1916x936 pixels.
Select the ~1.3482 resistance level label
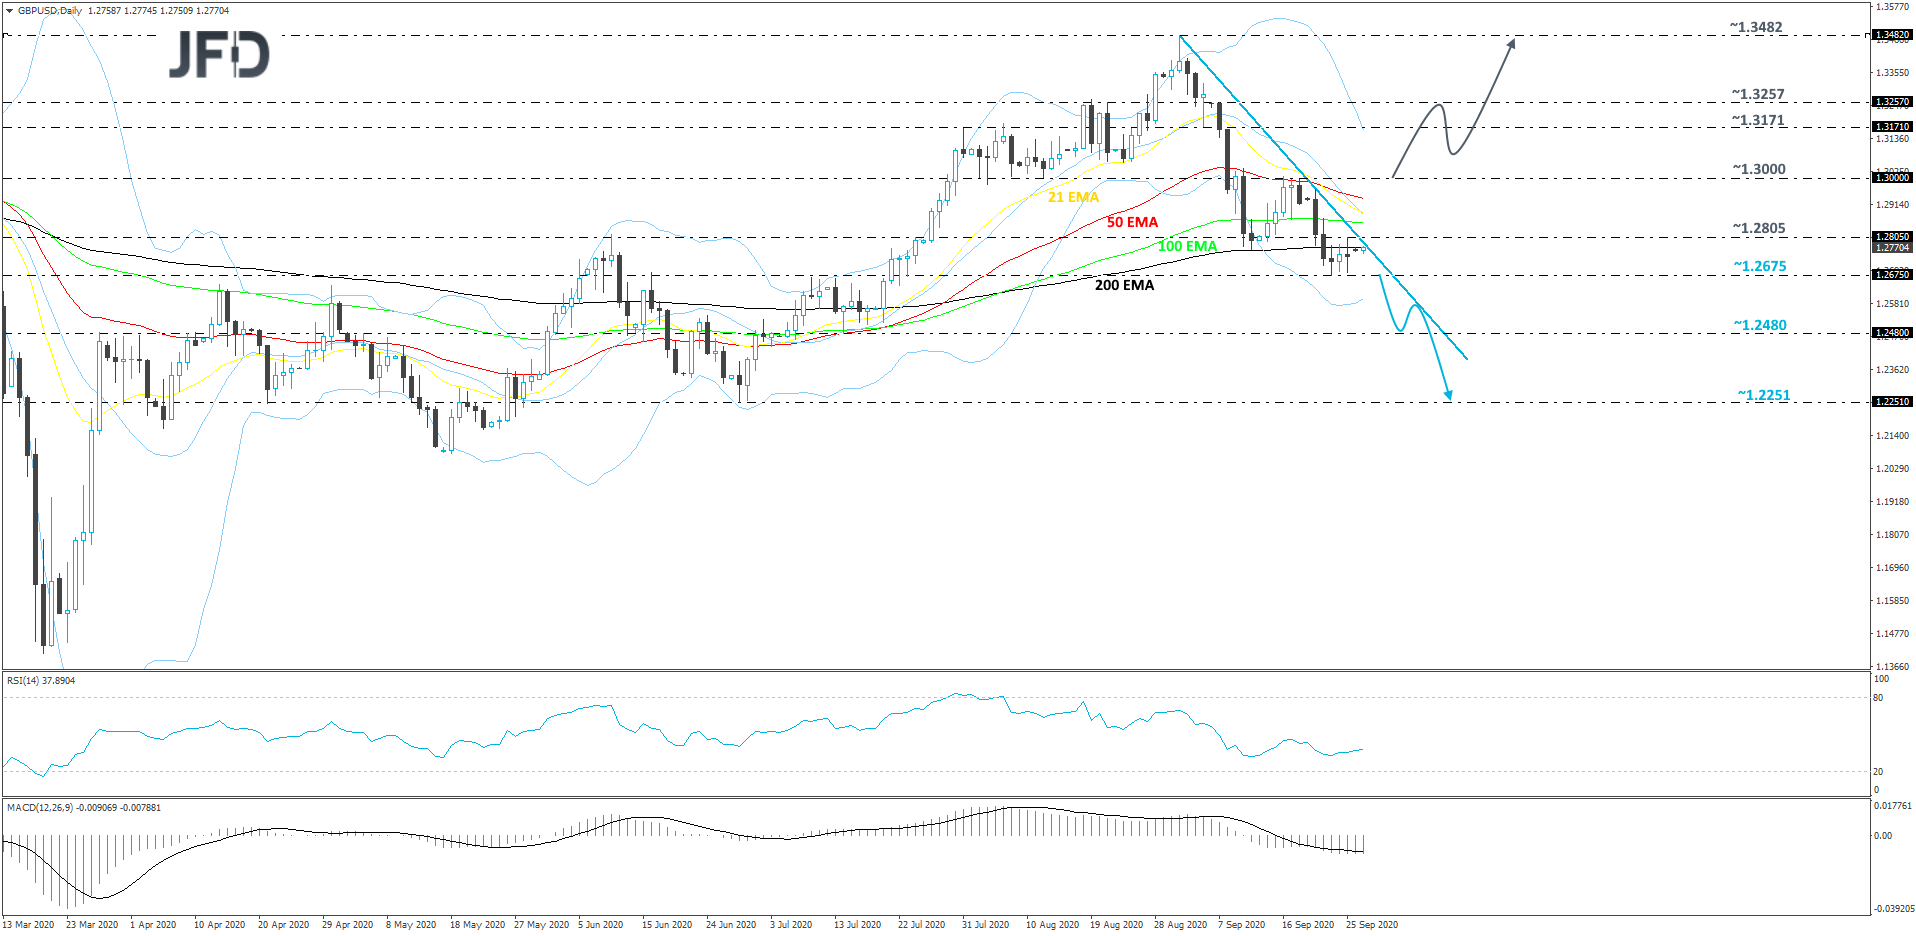click(1756, 27)
